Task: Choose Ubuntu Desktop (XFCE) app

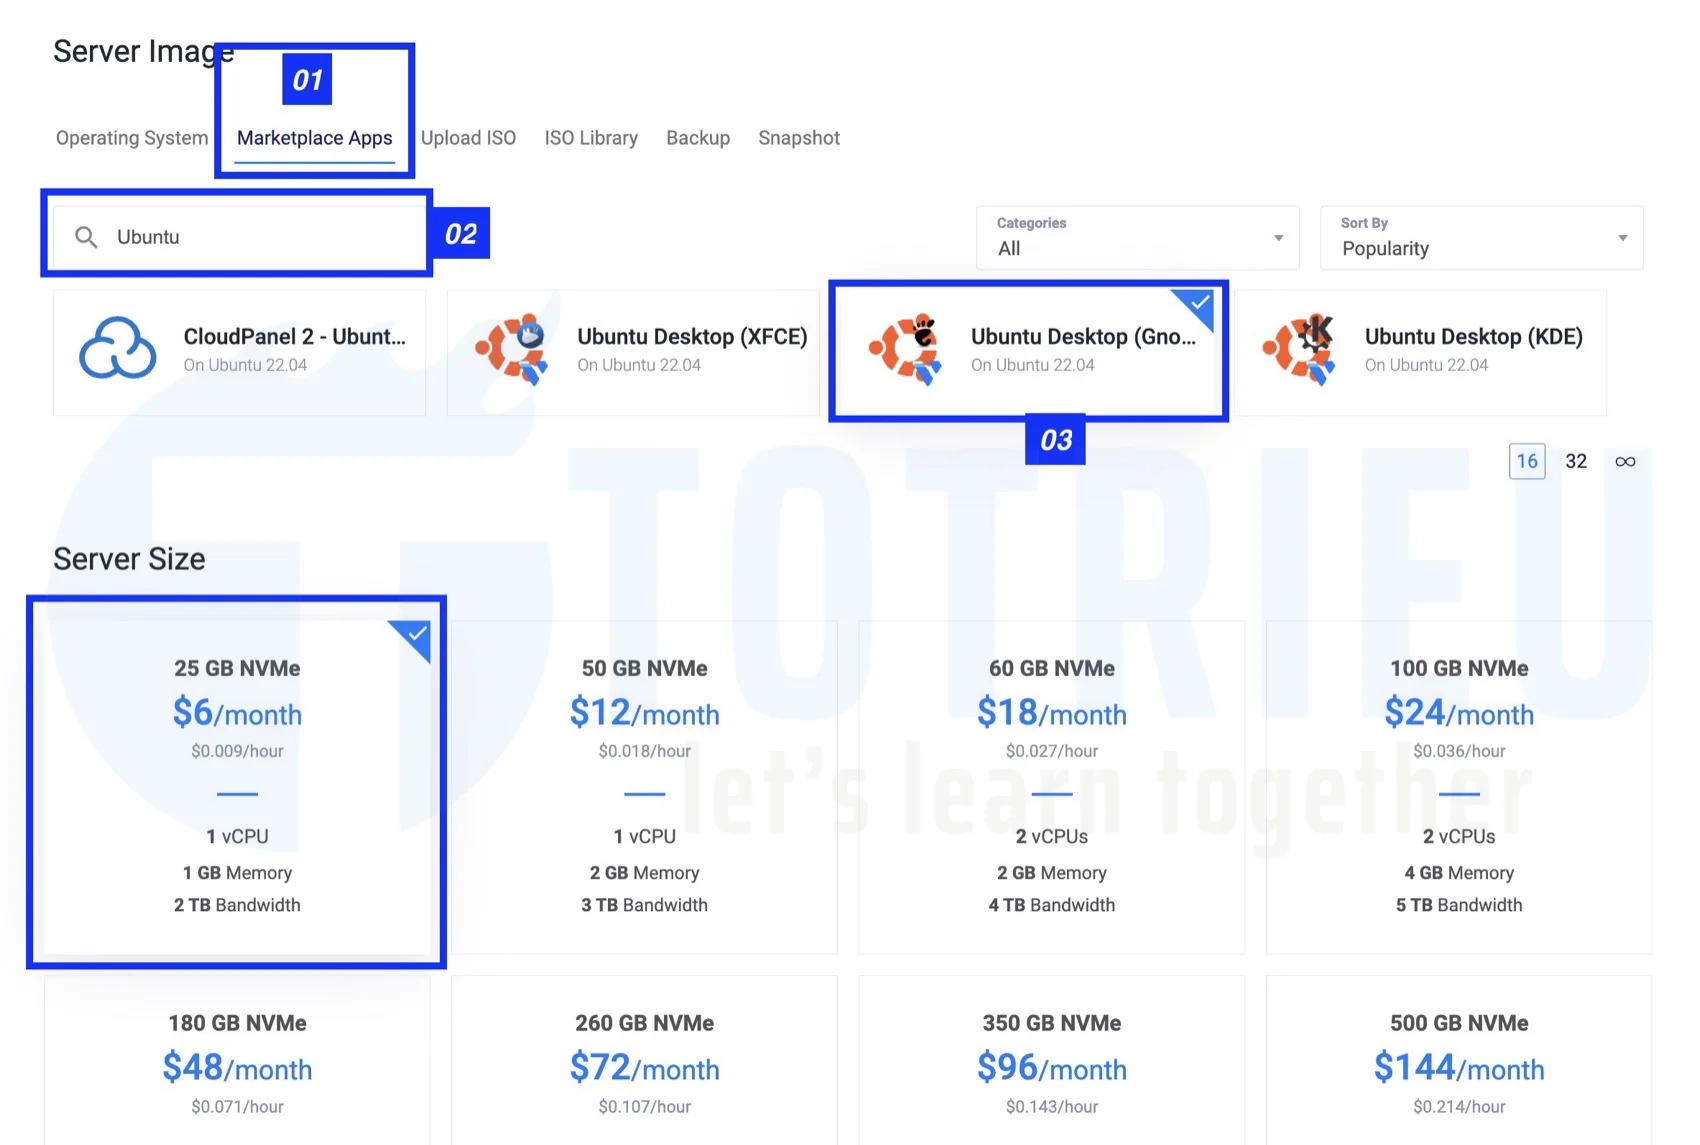Action: pyautogui.click(x=633, y=352)
